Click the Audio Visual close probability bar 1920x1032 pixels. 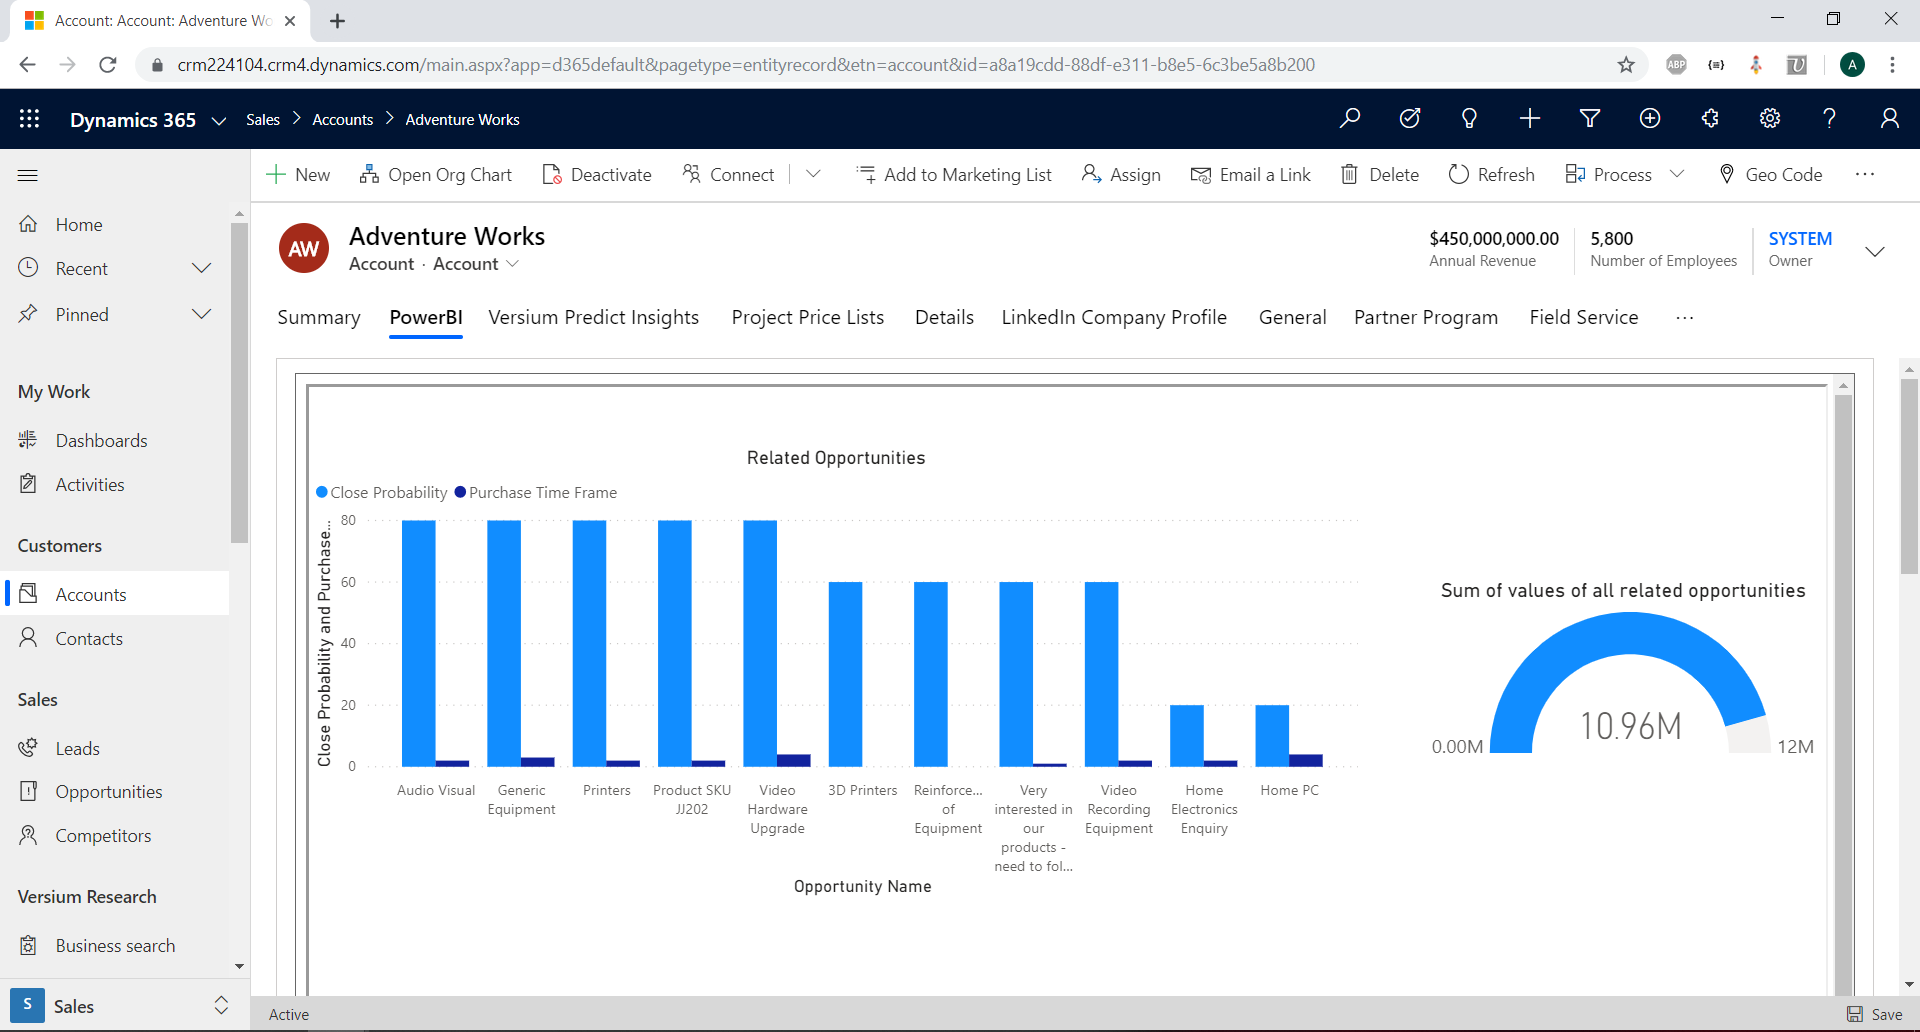[x=419, y=643]
